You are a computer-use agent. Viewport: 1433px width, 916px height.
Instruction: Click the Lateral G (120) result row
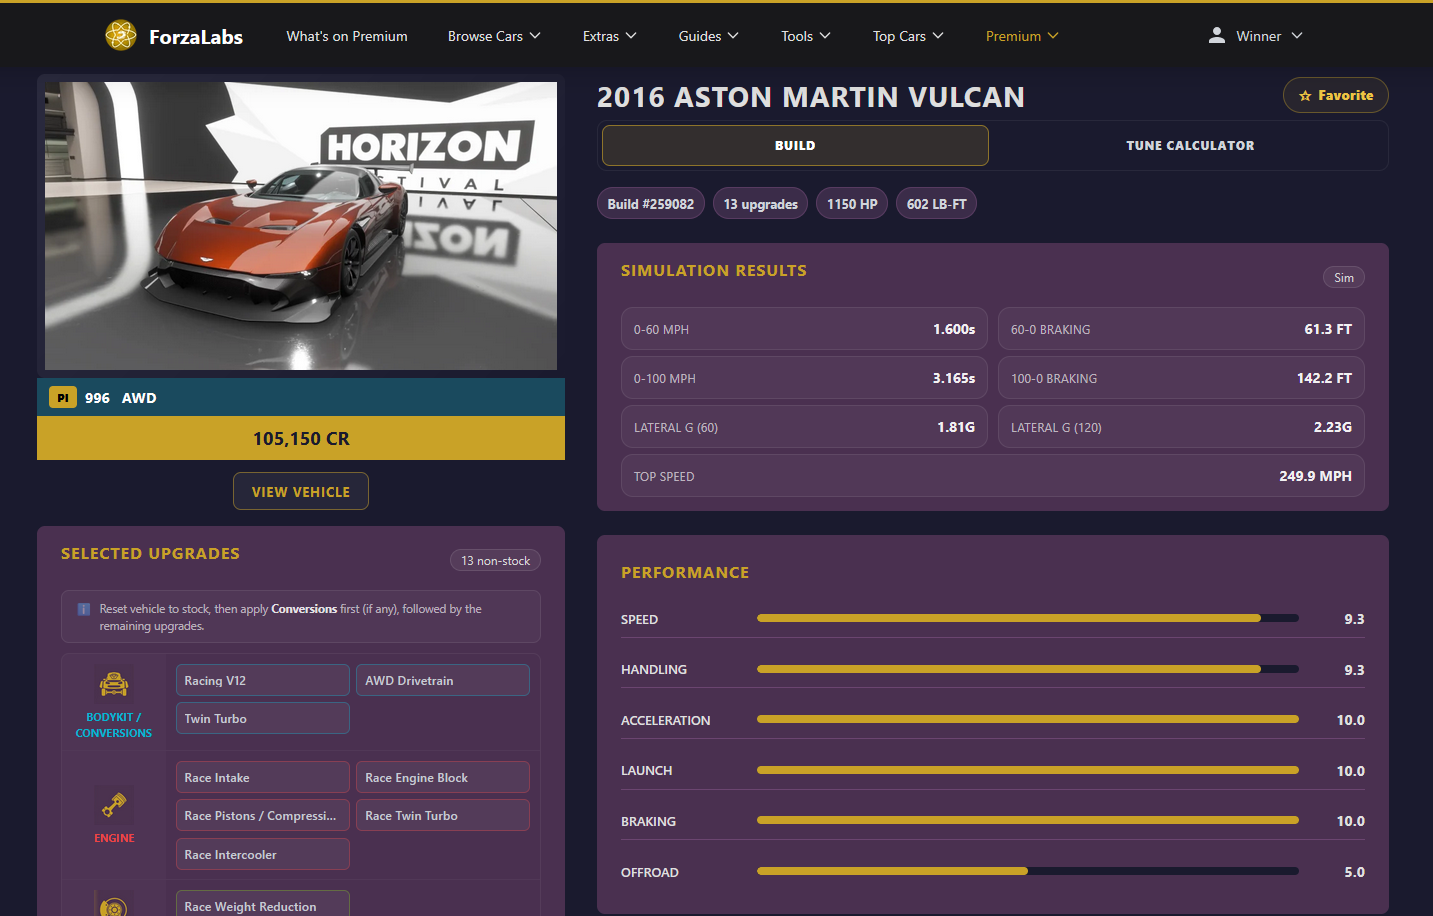click(1181, 427)
